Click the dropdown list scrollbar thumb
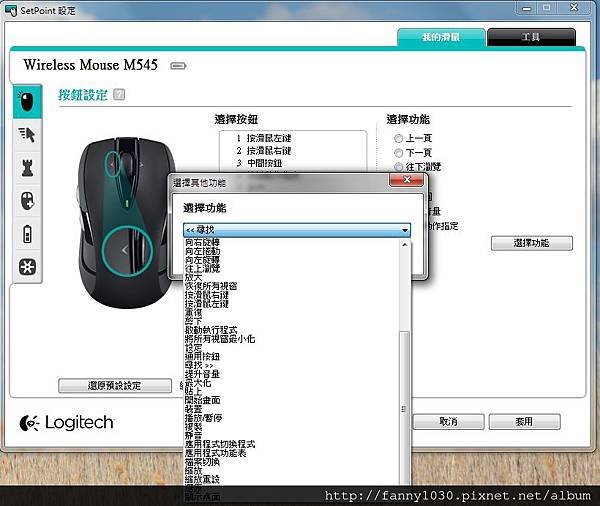This screenshot has width=600, height=506. [404, 409]
